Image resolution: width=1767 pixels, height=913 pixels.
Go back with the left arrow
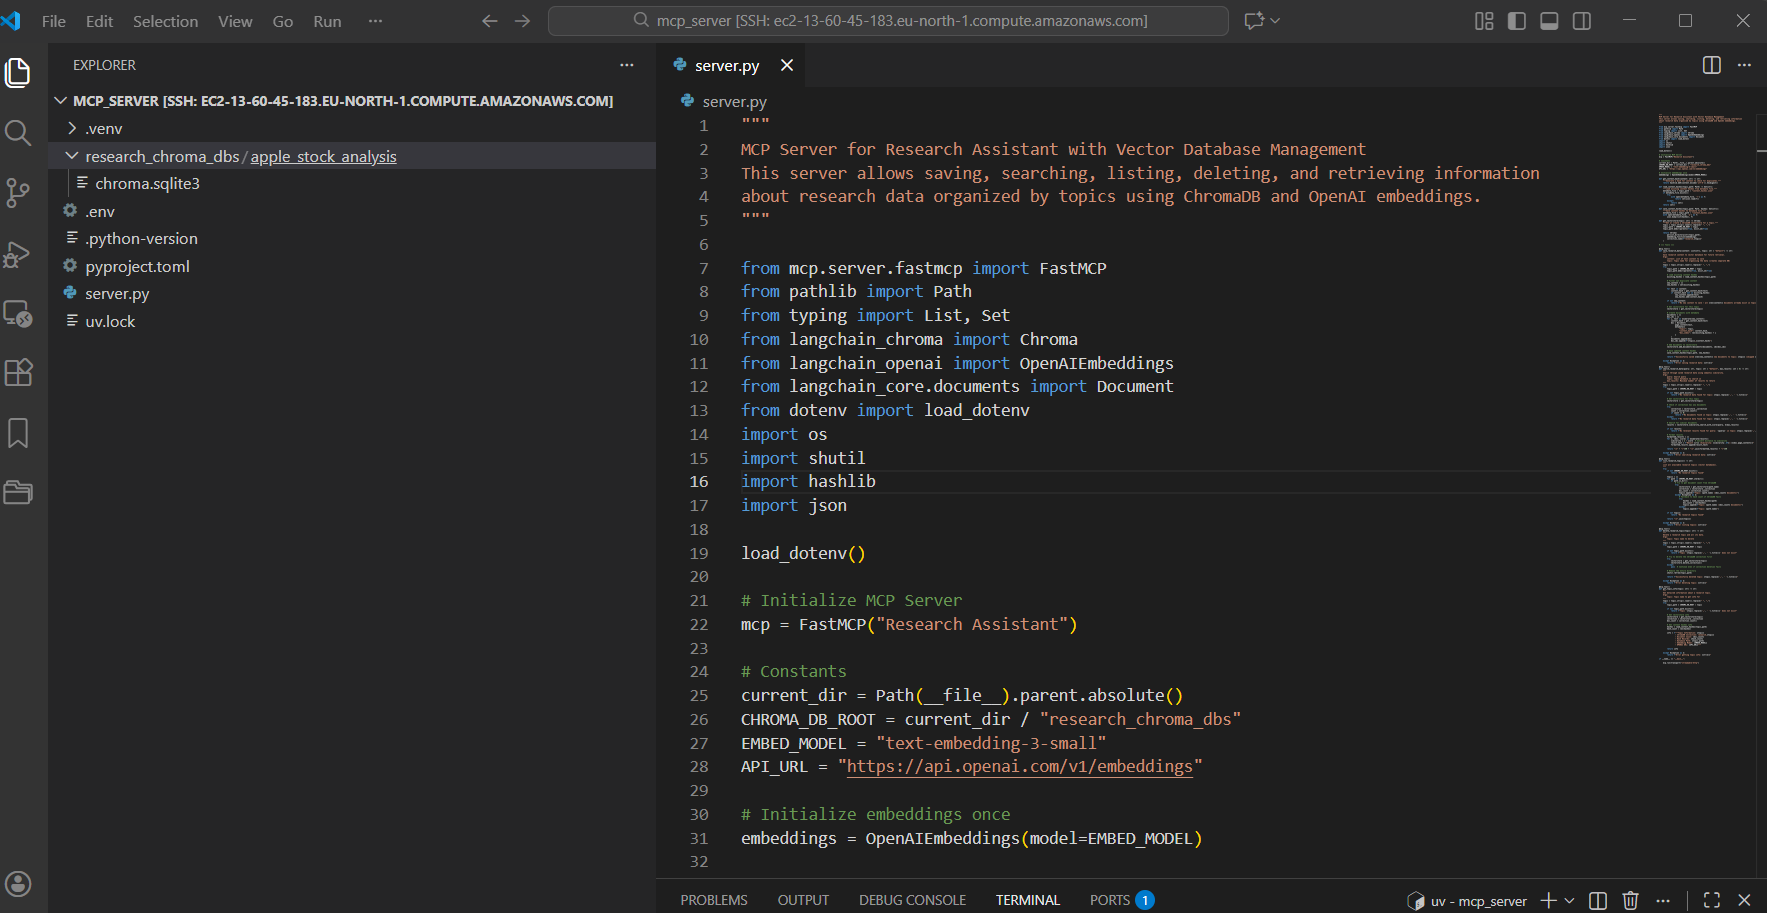[489, 21]
